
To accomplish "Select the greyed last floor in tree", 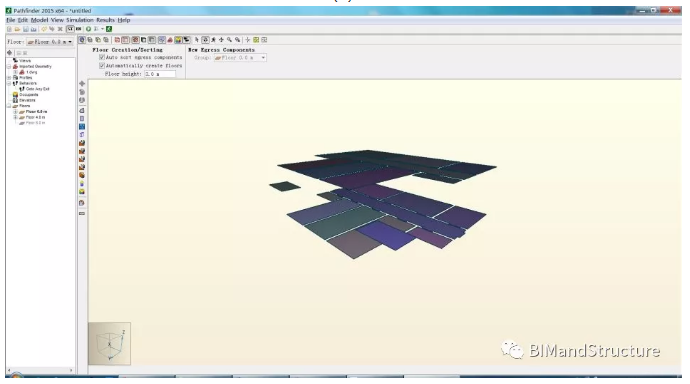I will (35, 123).
